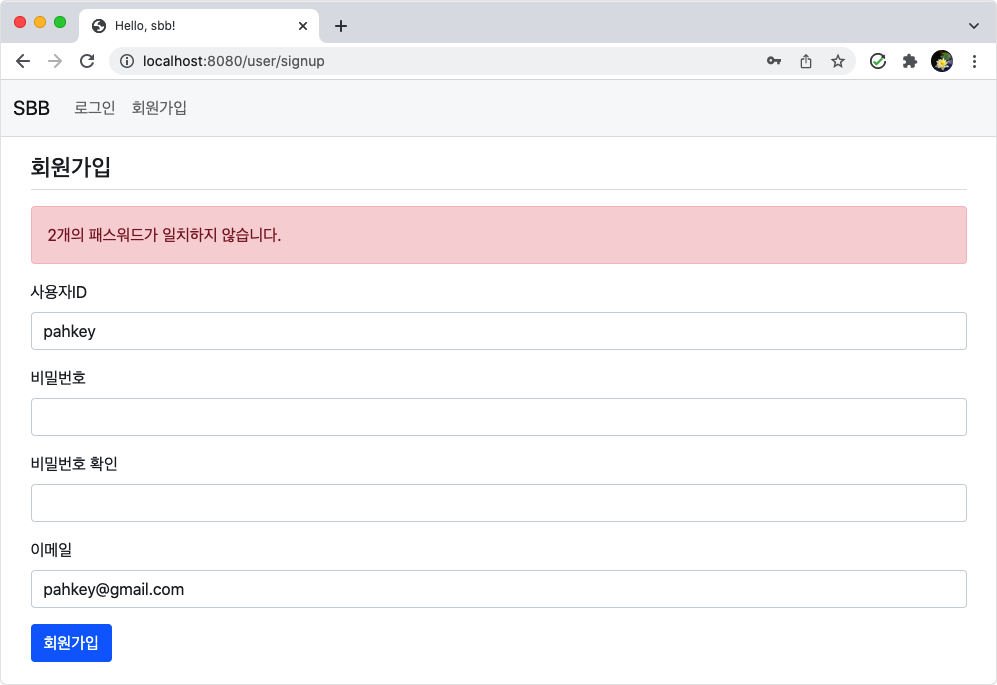
Task: Click the 이메일 label
Action: (x=52, y=550)
